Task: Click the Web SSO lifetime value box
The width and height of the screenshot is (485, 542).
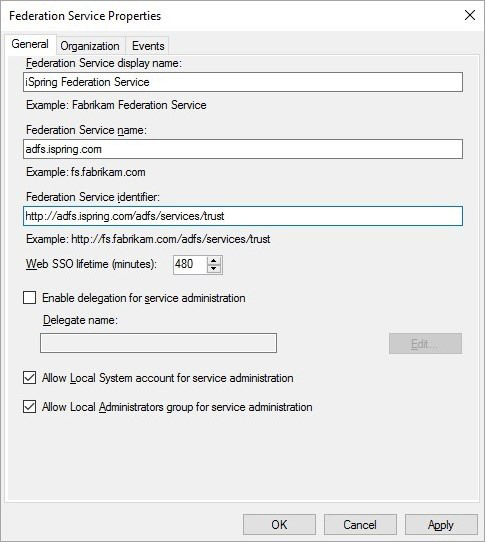Action: (x=190, y=265)
